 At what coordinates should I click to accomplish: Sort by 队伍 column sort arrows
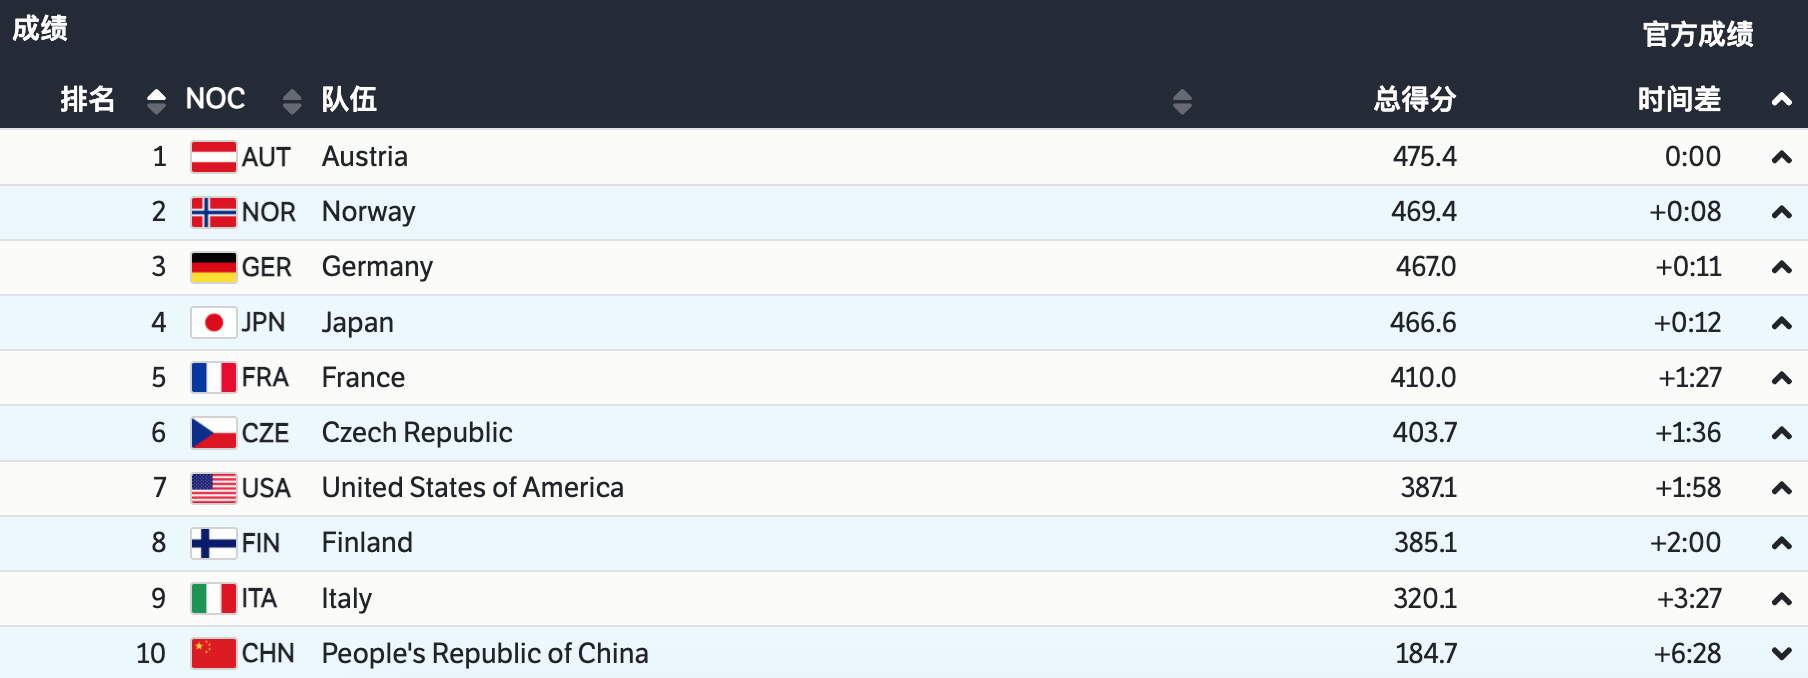(x=1182, y=101)
